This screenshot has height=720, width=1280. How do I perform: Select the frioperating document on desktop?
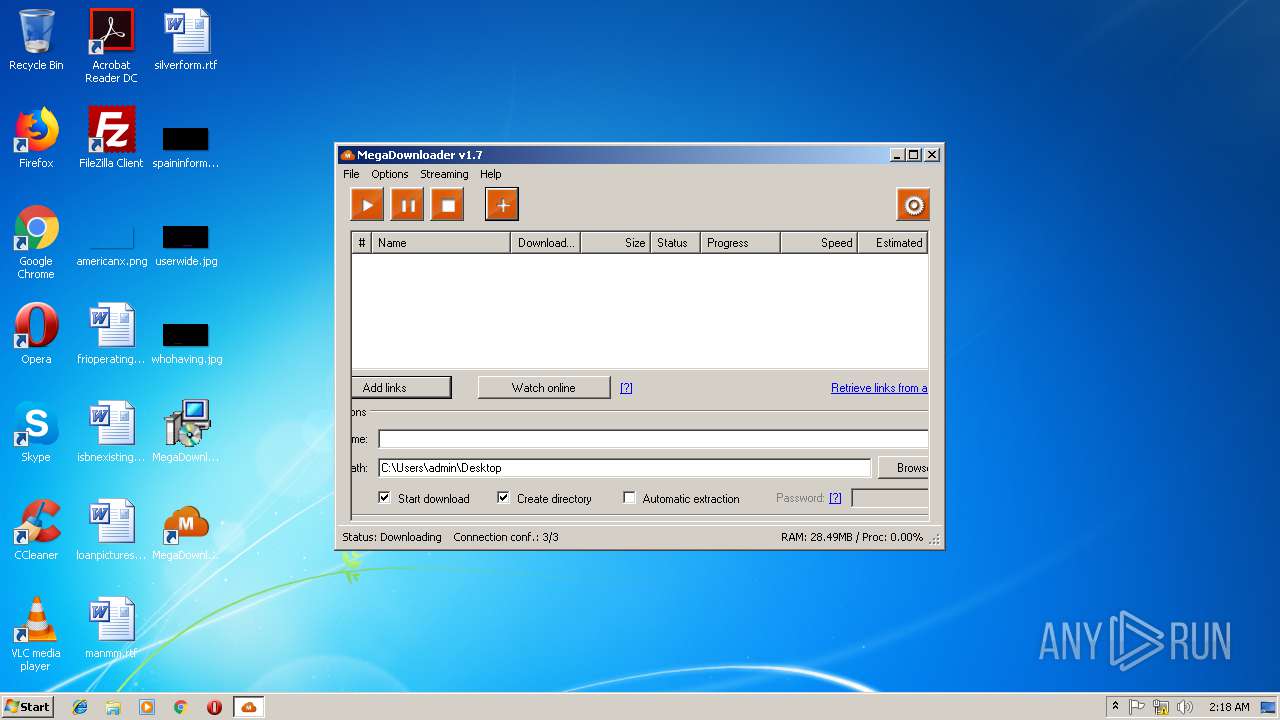[x=111, y=334]
